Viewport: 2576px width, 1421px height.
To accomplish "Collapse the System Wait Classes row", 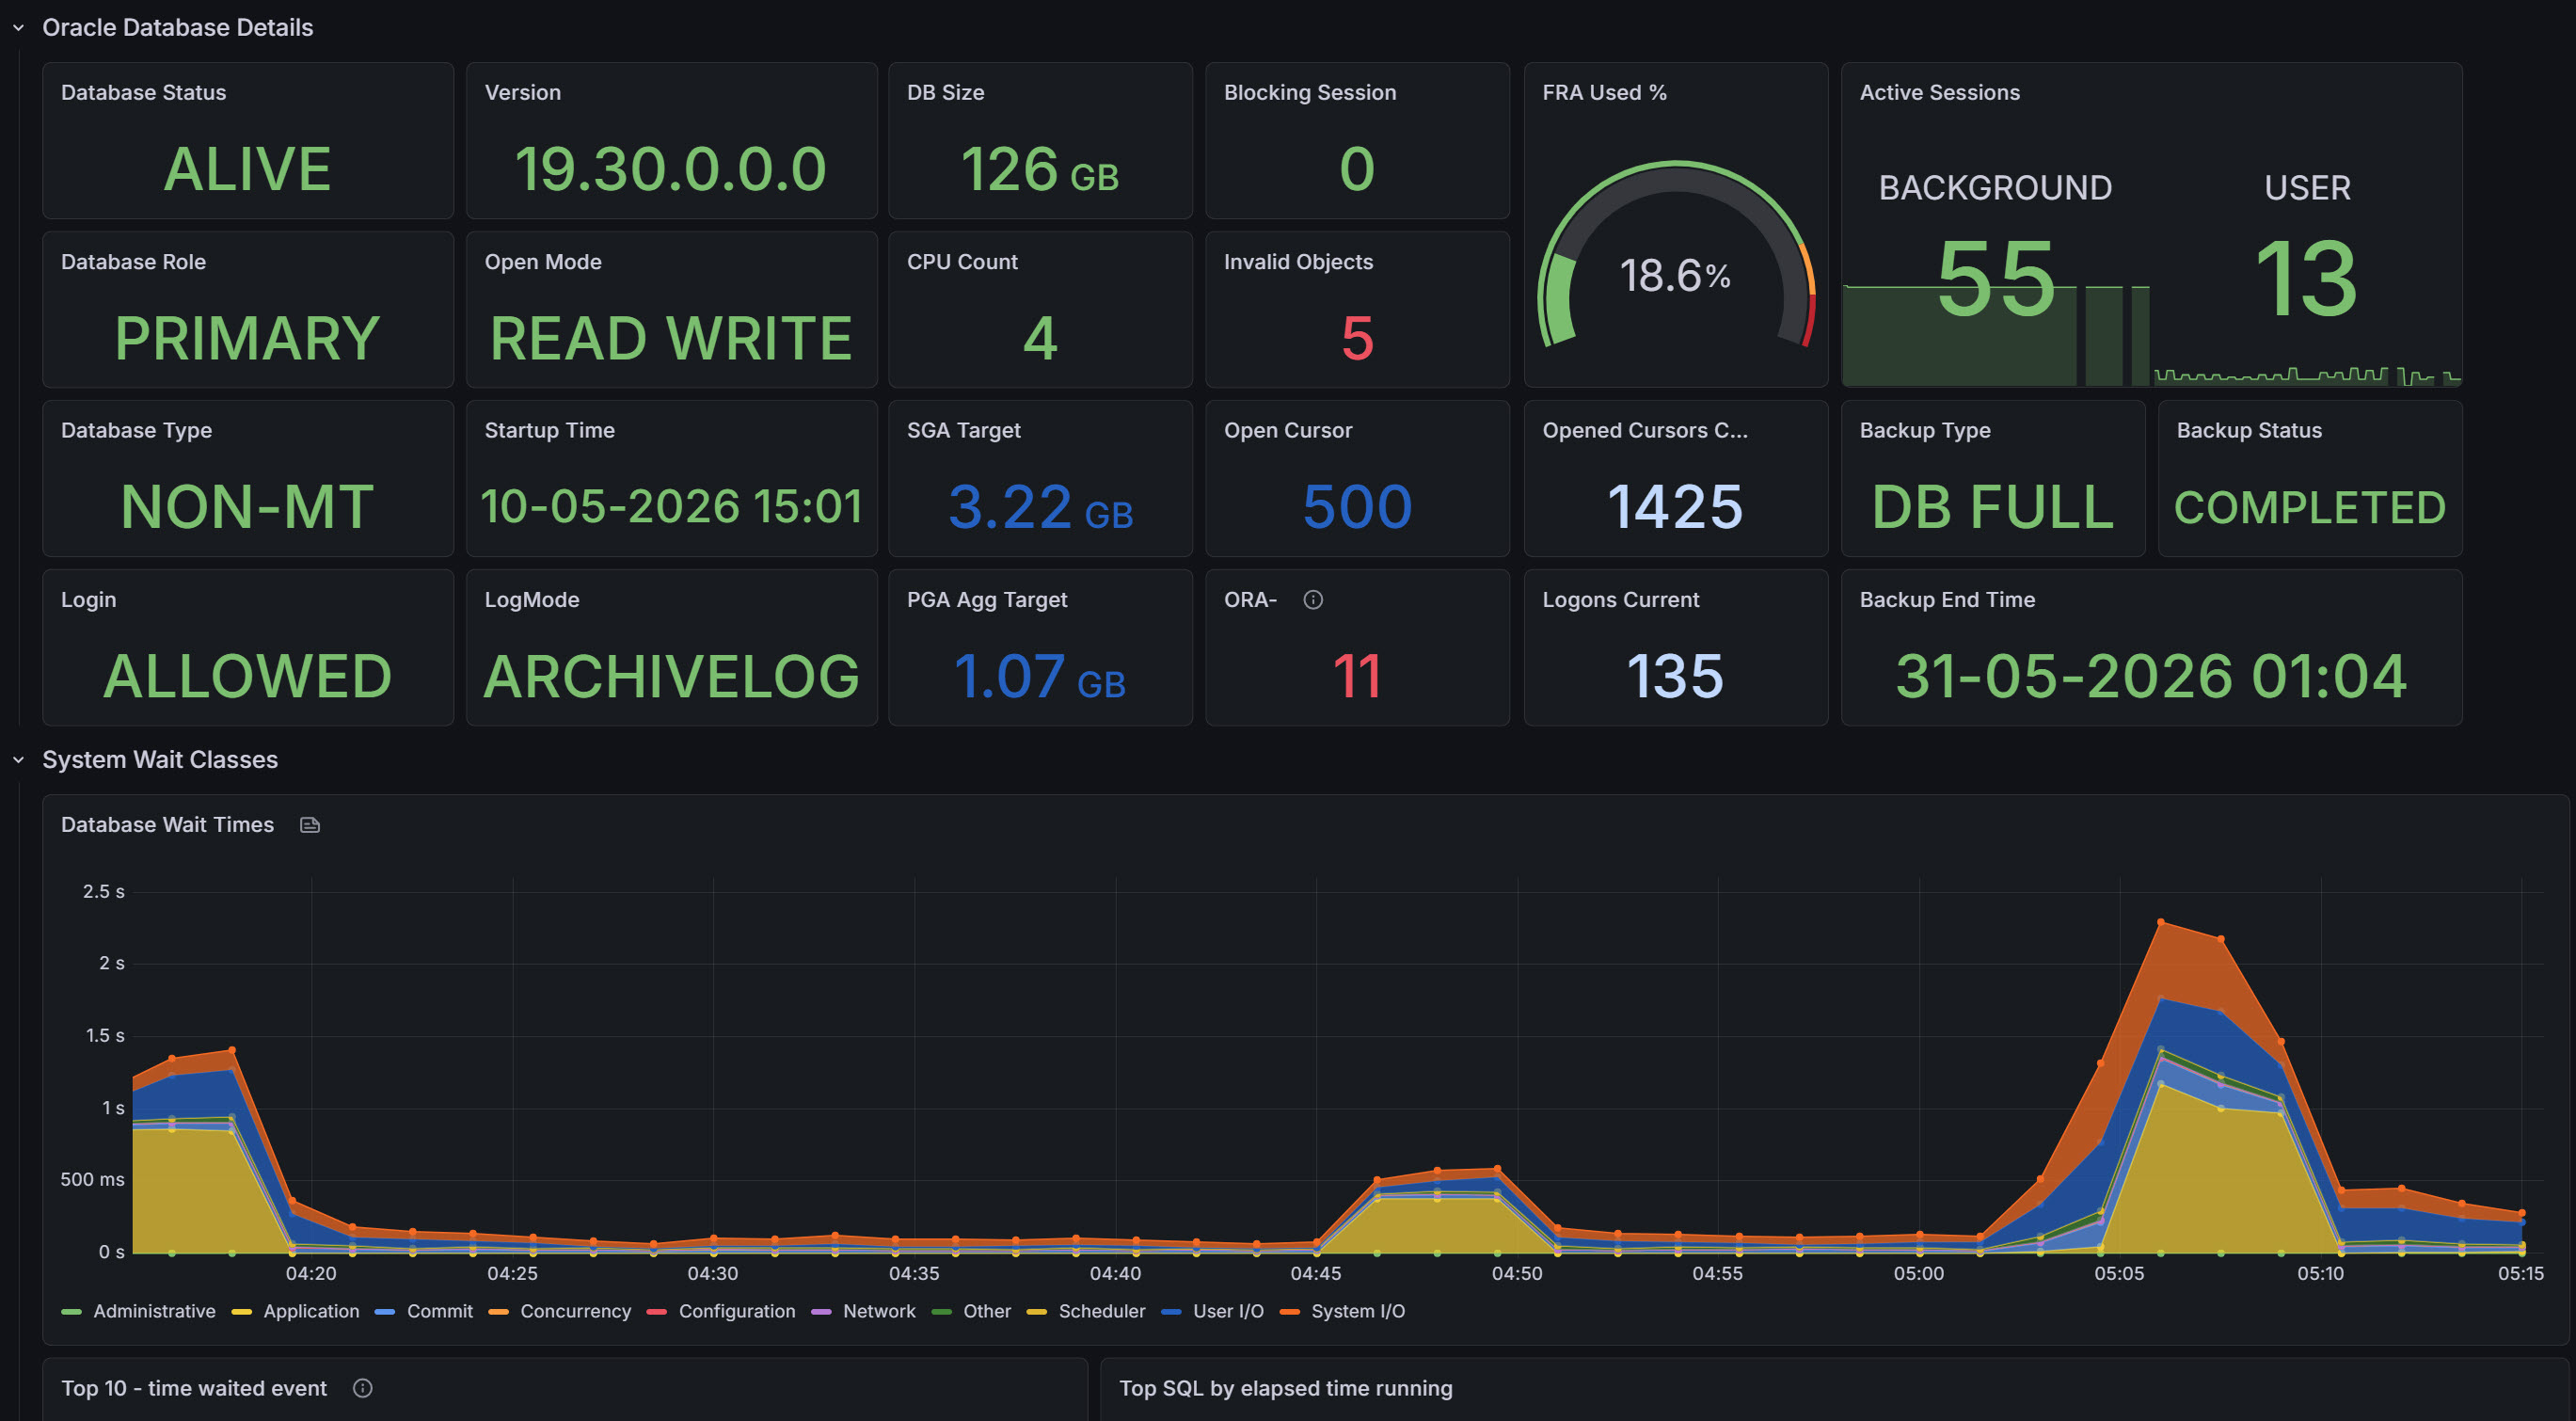I will [18, 760].
